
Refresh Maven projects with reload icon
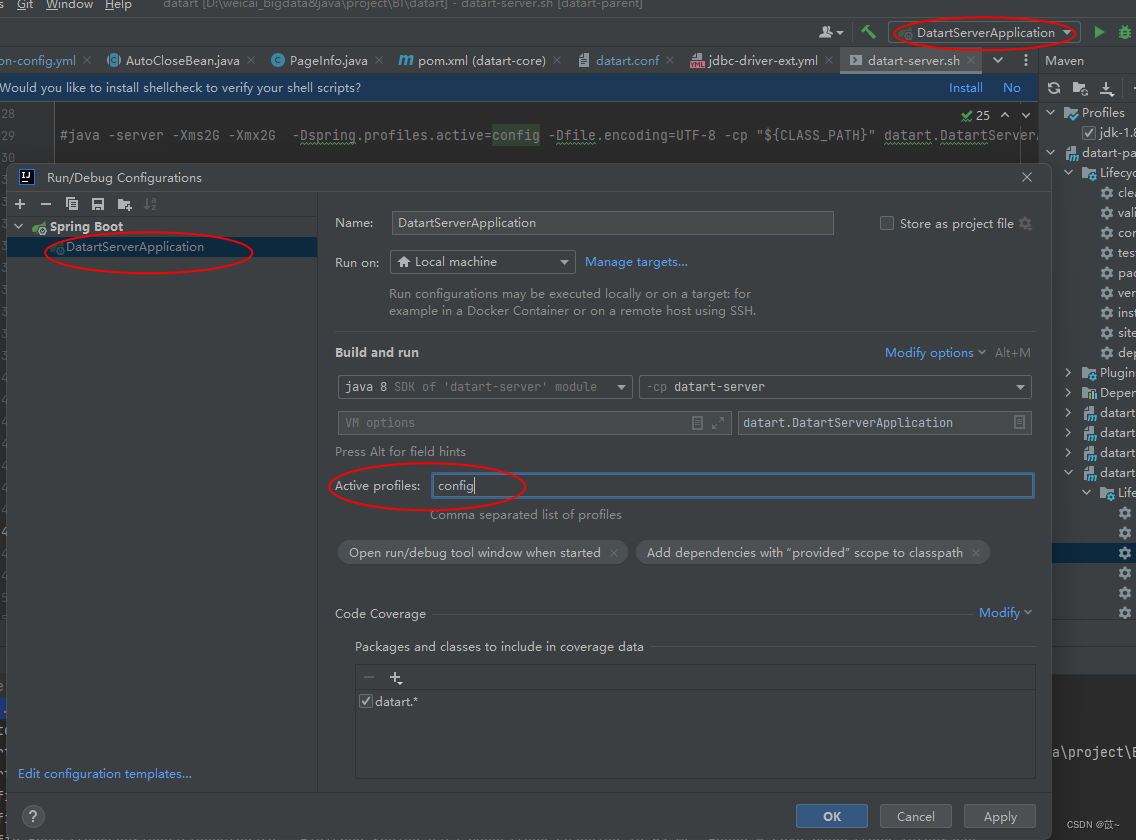click(x=1053, y=89)
